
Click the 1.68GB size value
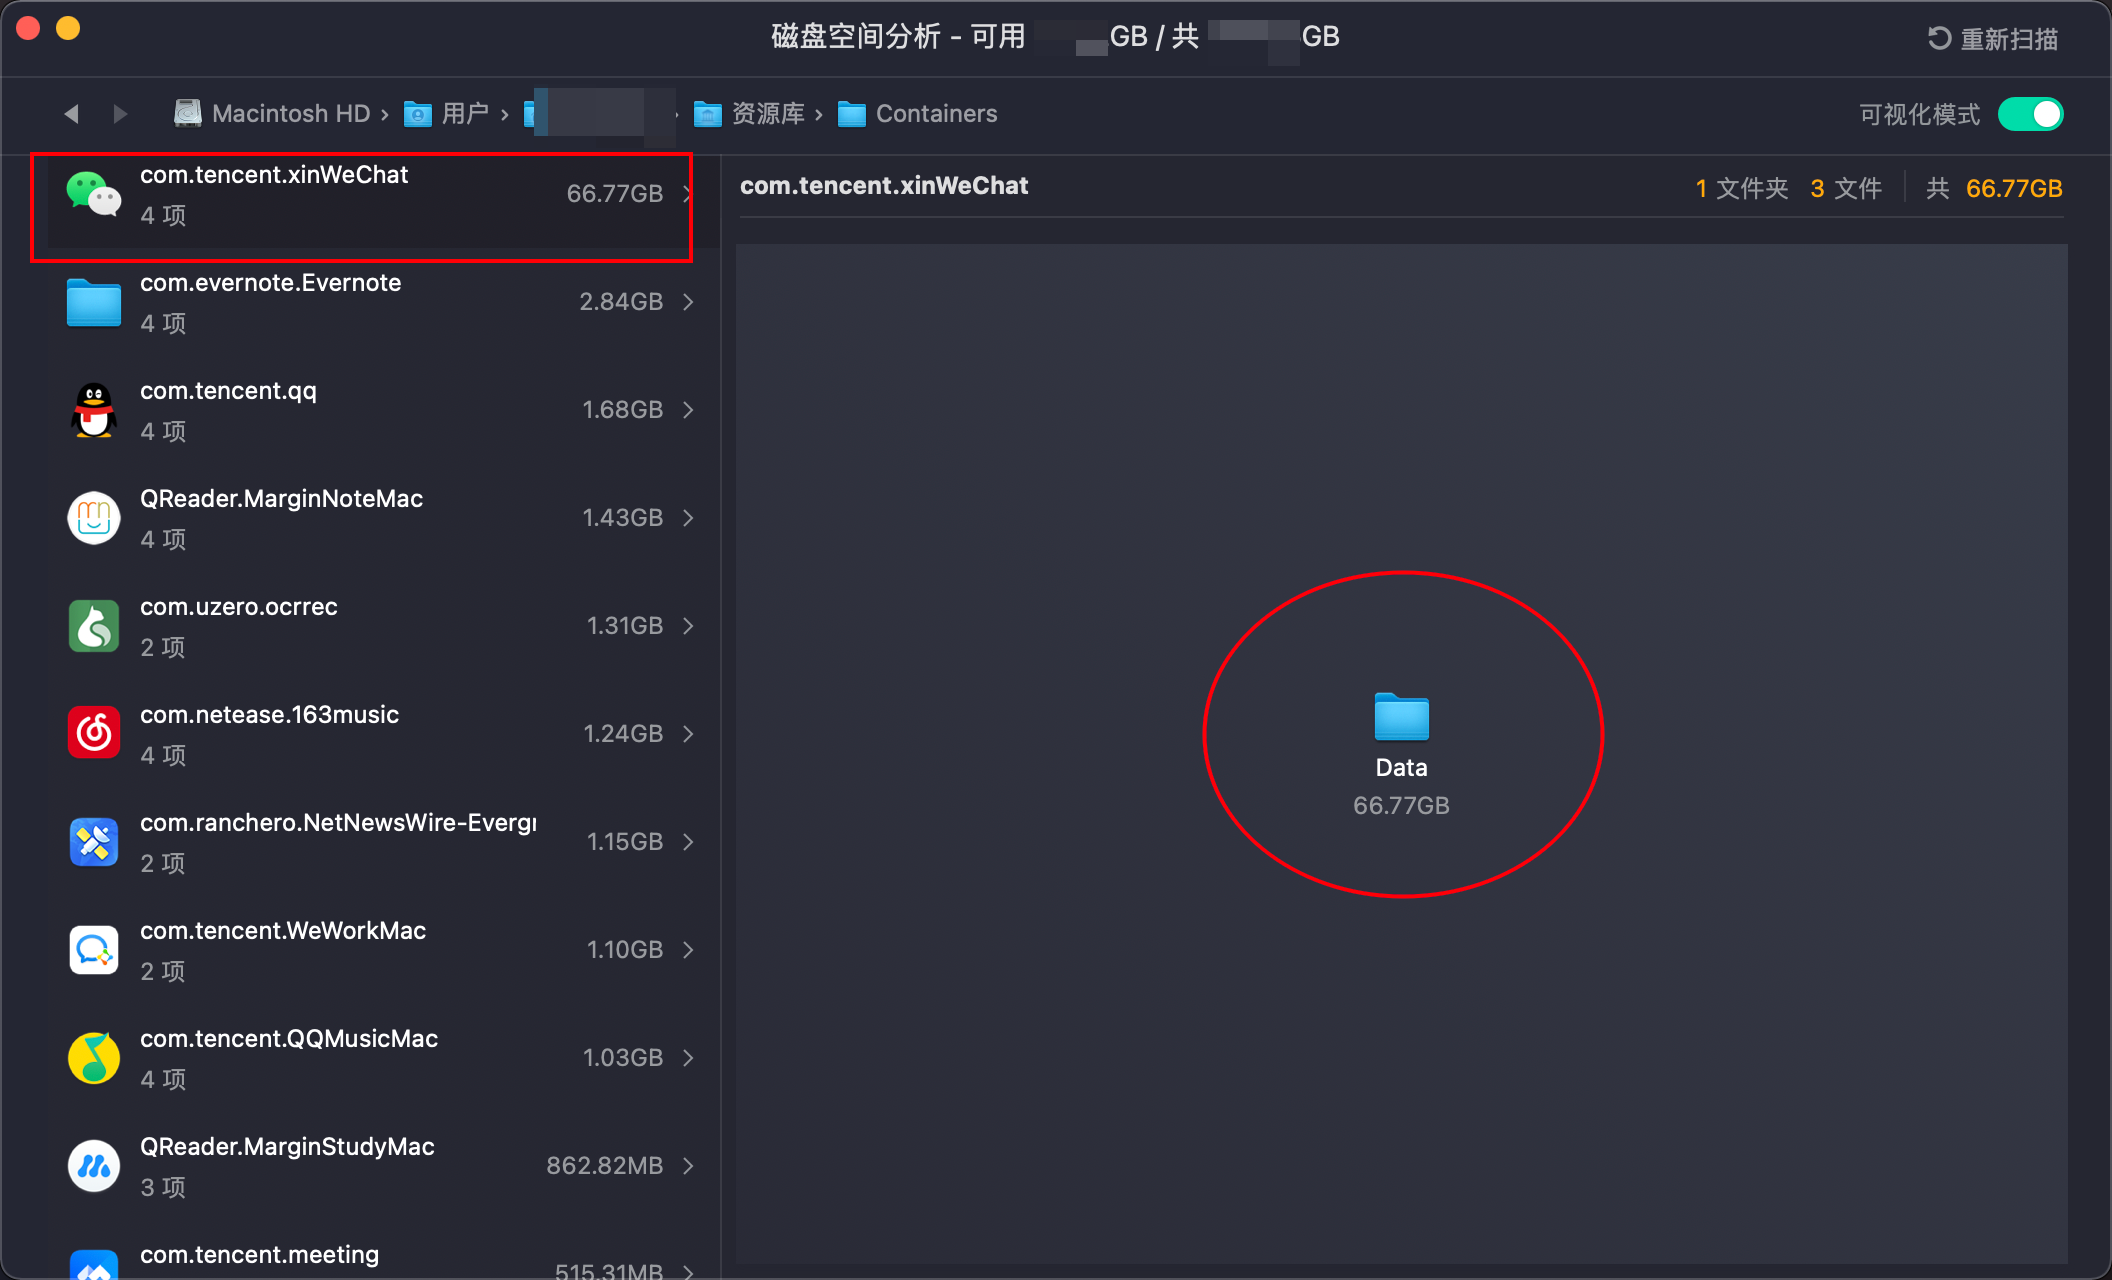coord(623,410)
